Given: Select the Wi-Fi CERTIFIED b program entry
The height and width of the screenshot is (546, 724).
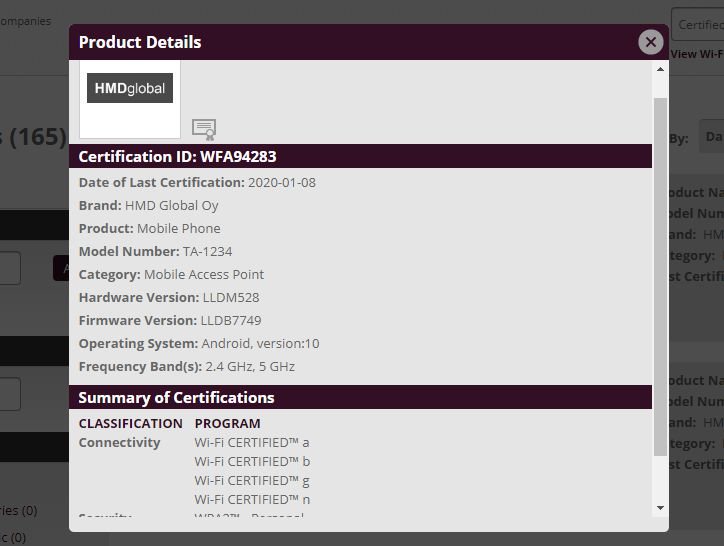Looking at the screenshot, I should (x=252, y=461).
